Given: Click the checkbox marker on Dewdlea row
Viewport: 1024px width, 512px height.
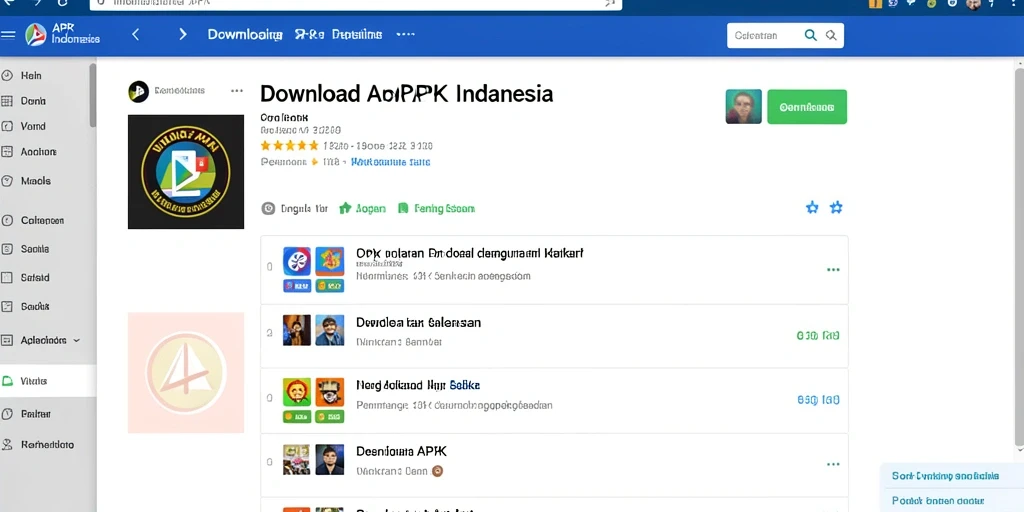Looking at the screenshot, I should pyautogui.click(x=269, y=333).
